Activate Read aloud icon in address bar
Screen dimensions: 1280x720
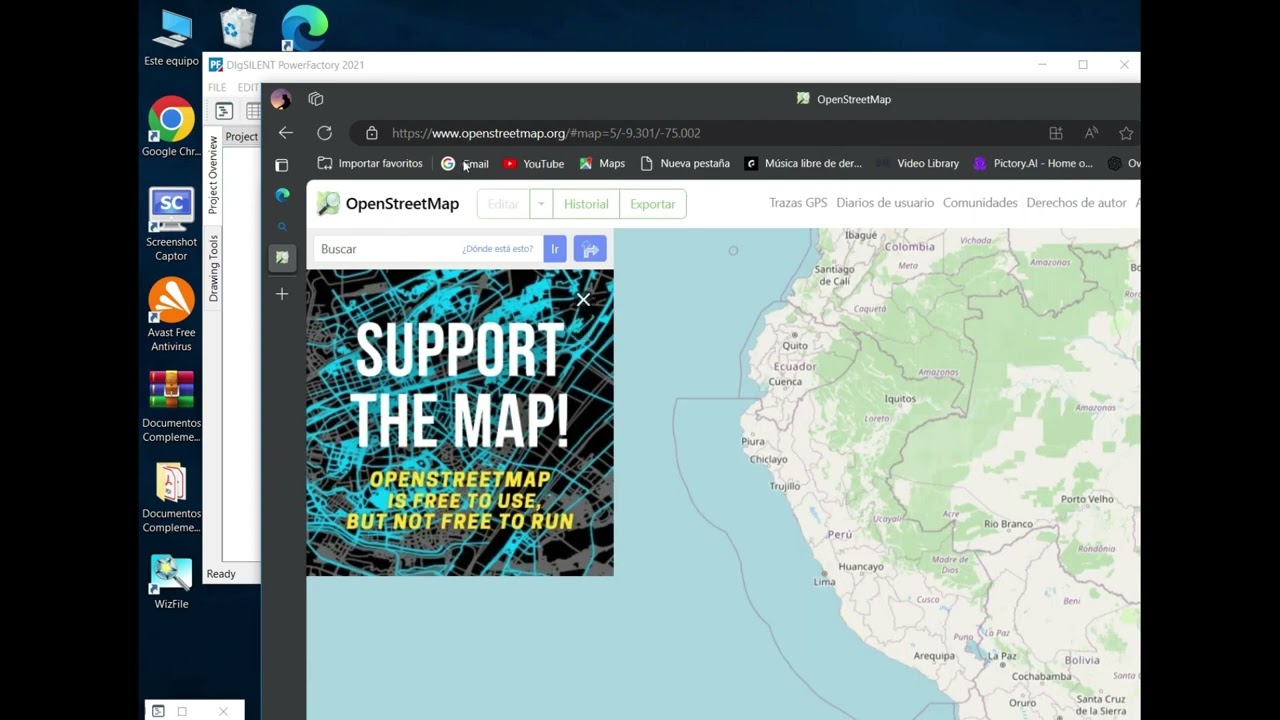1091,133
